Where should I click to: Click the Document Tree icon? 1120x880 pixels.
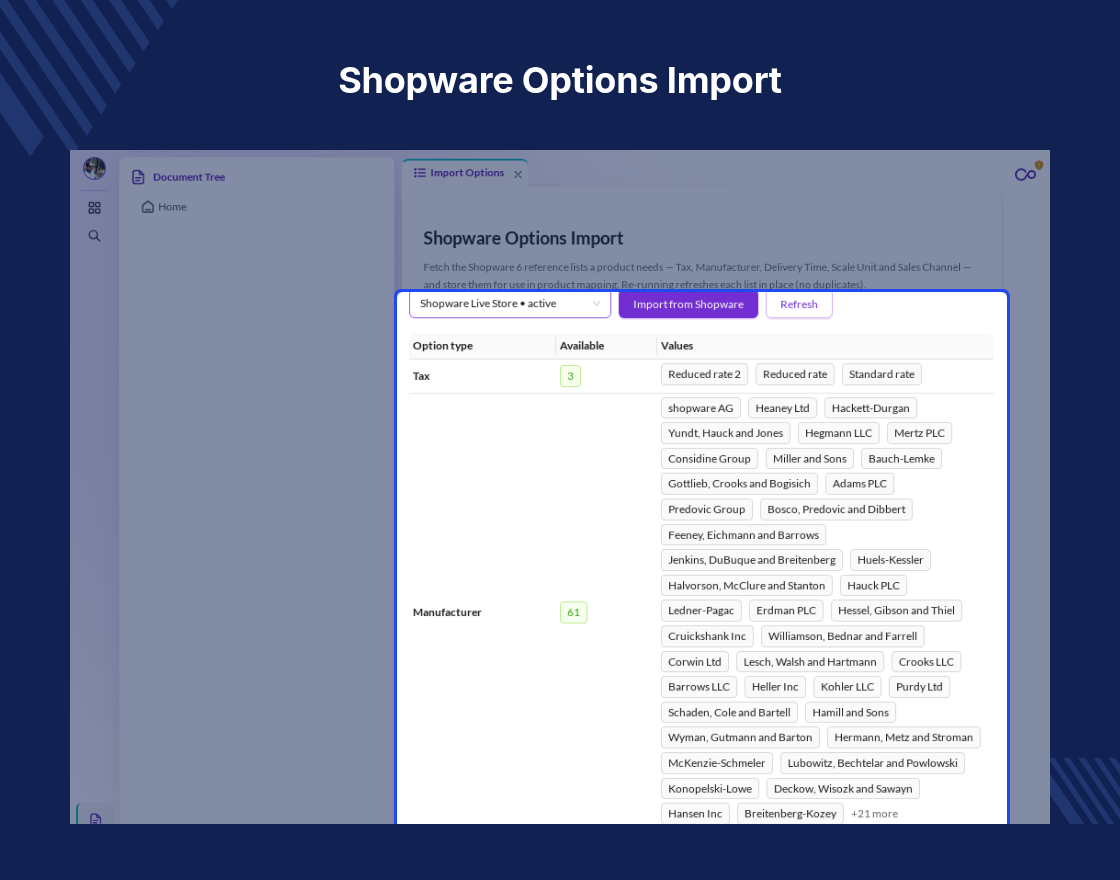click(x=139, y=177)
